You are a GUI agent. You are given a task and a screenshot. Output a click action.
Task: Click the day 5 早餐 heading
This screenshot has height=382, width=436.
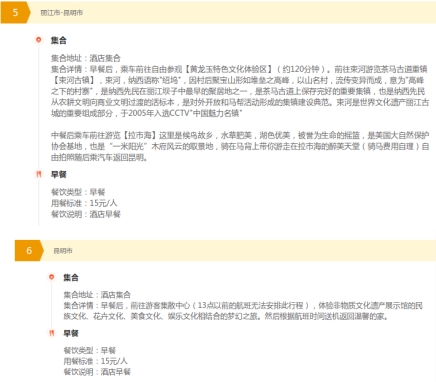coord(59,174)
